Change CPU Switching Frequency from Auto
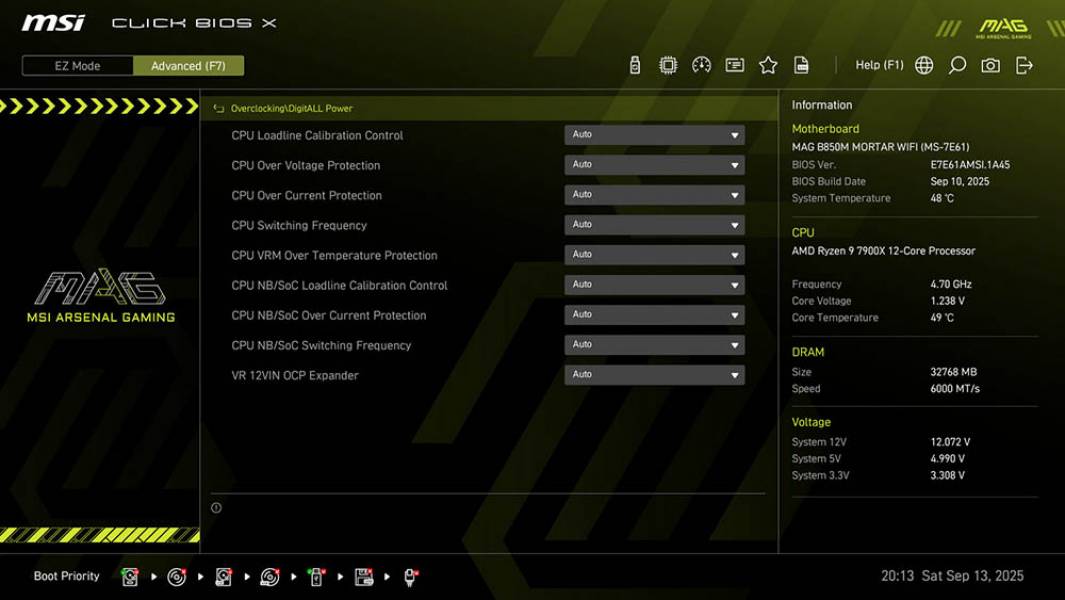 coord(654,224)
